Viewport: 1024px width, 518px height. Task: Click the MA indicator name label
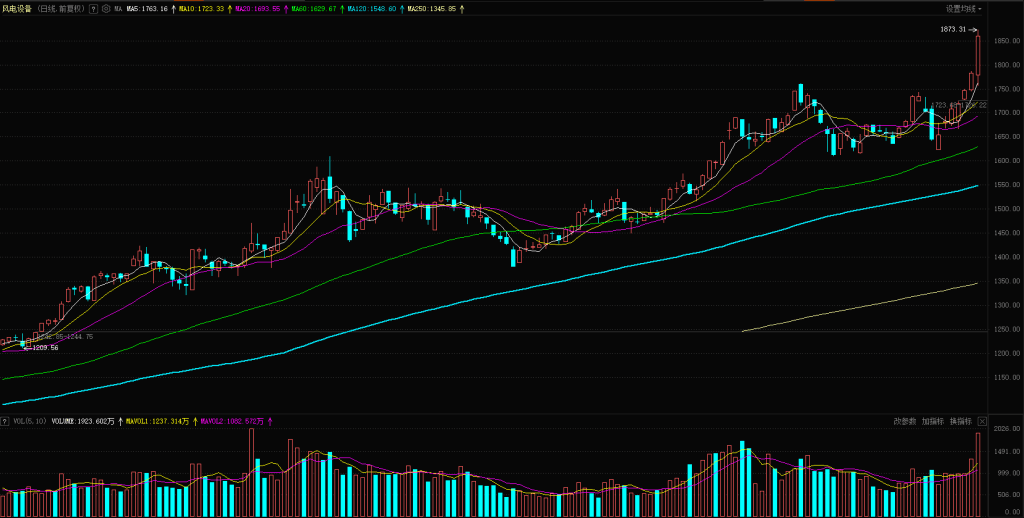118,8
